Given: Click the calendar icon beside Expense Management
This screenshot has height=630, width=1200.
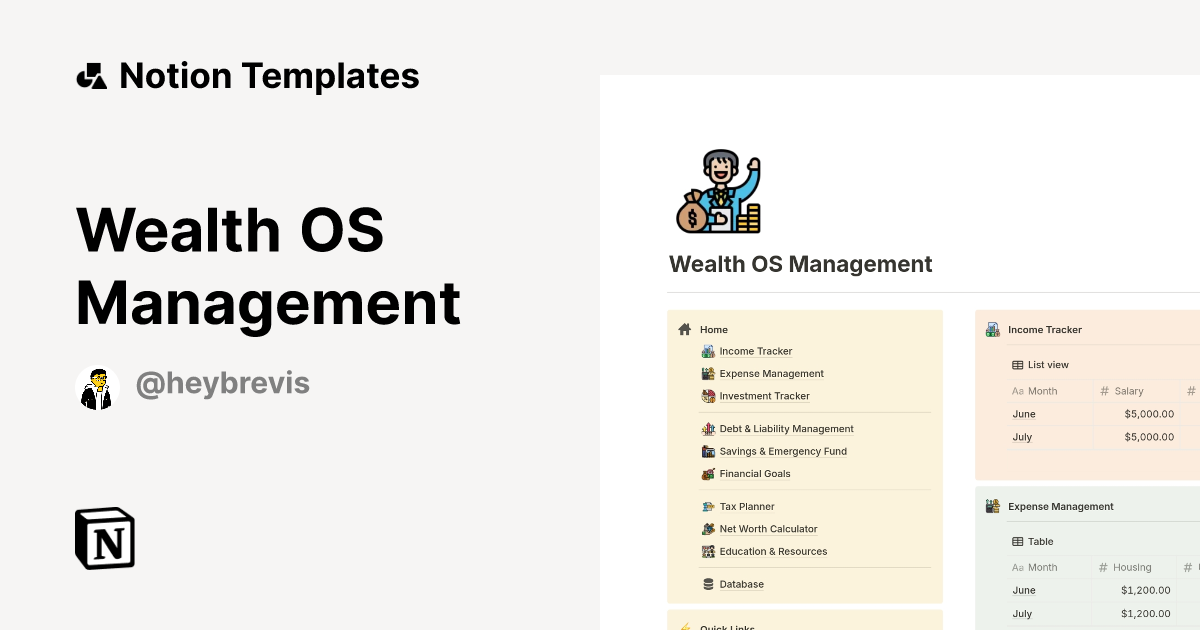Looking at the screenshot, I should (709, 373).
